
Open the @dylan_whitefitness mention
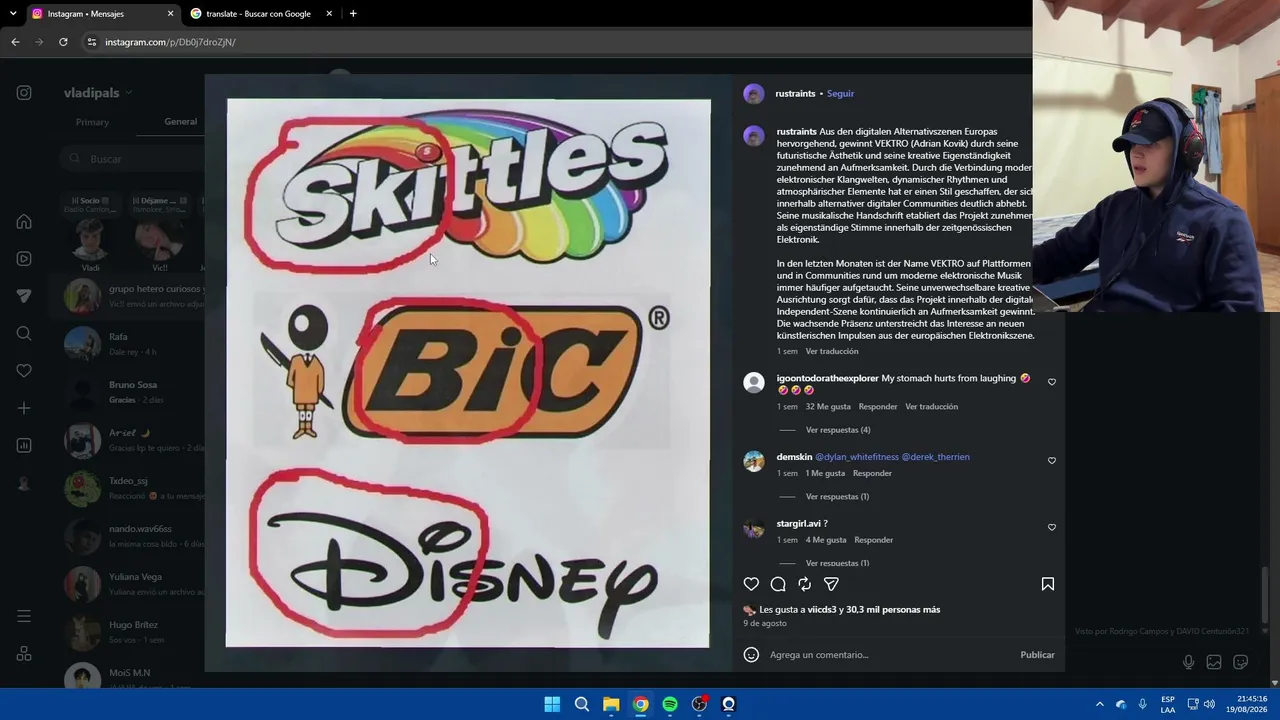point(857,457)
